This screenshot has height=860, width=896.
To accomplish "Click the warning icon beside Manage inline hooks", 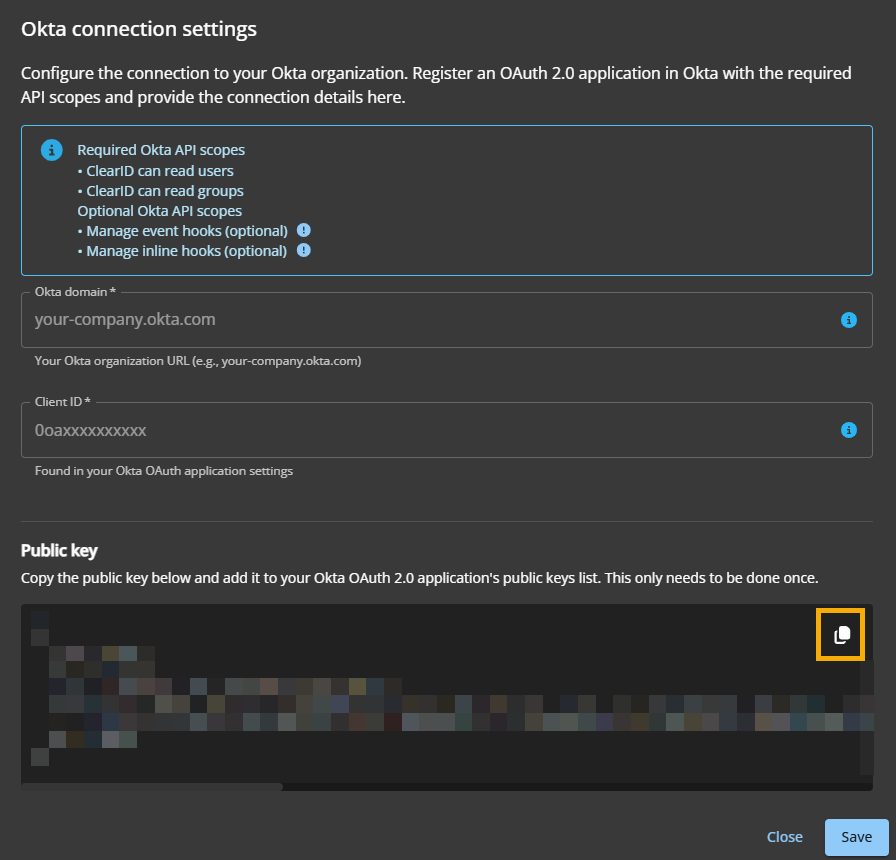I will 303,250.
